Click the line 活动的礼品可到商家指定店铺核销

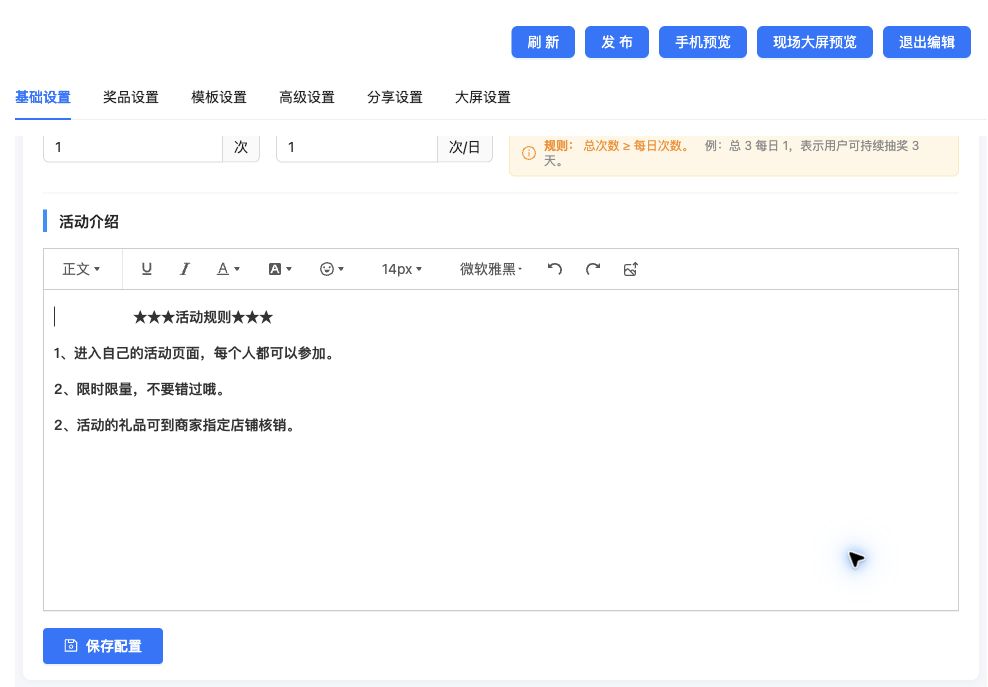pyautogui.click(x=175, y=425)
